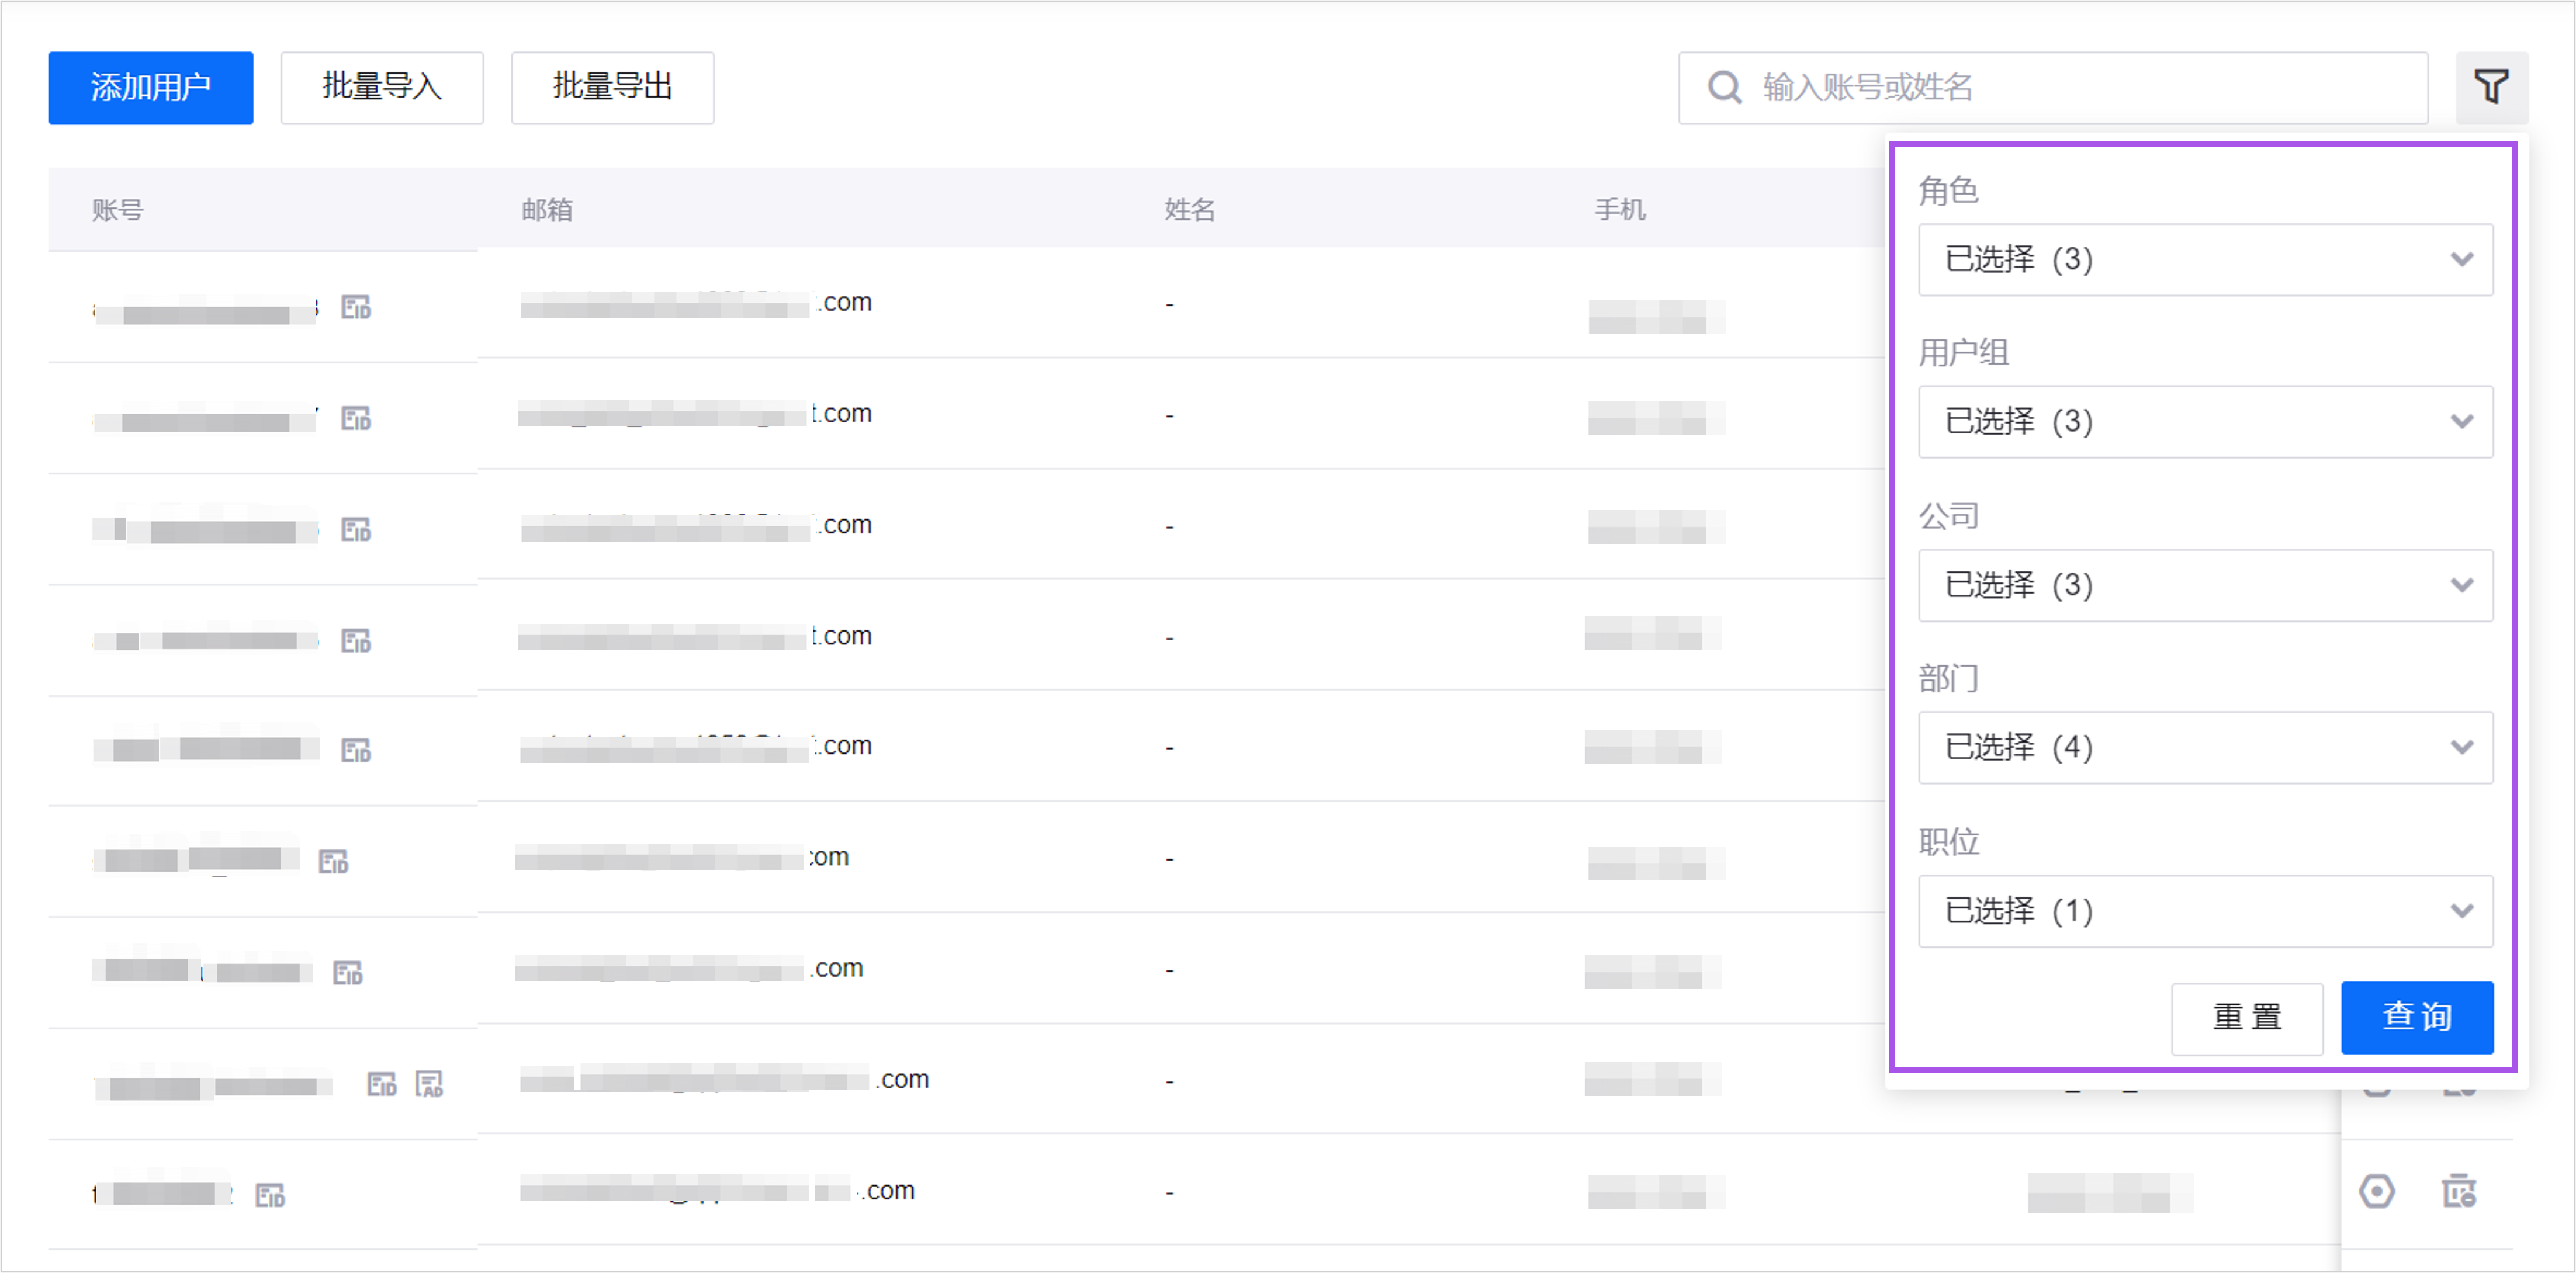Click the 添加用户 button
The image size is (2576, 1273).
pos(151,88)
